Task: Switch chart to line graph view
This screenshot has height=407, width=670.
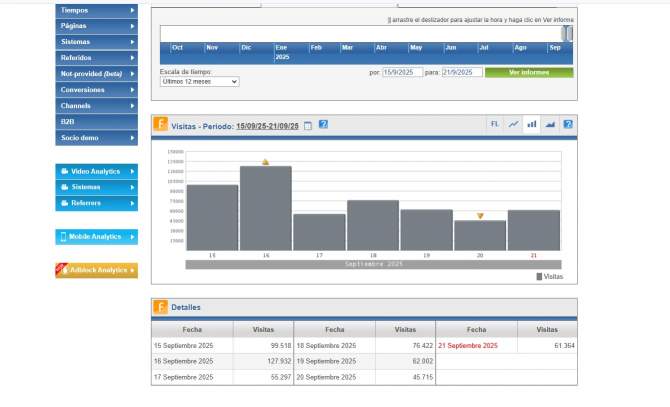Action: pyautogui.click(x=513, y=125)
